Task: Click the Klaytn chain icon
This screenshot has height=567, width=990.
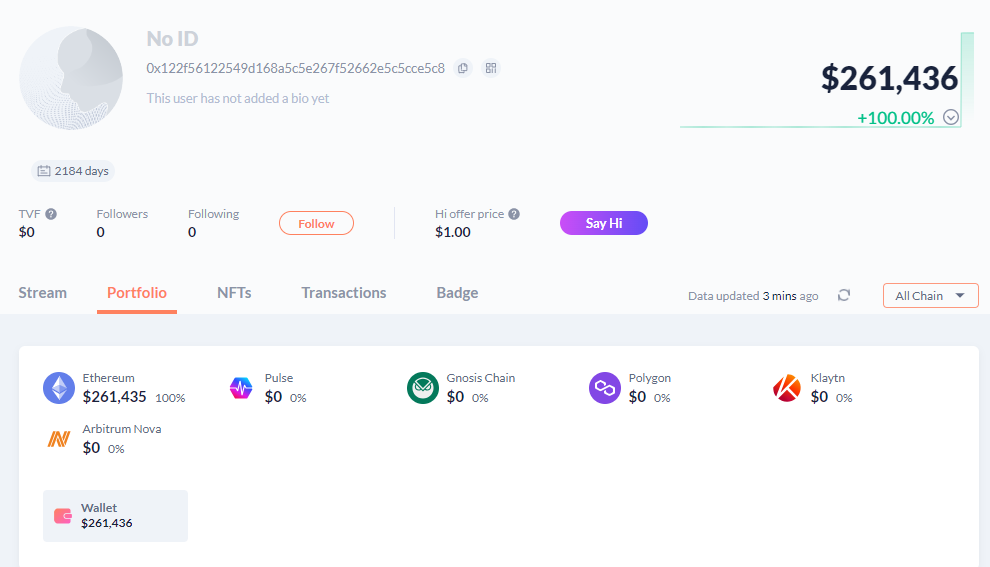Action: pyautogui.click(x=787, y=388)
